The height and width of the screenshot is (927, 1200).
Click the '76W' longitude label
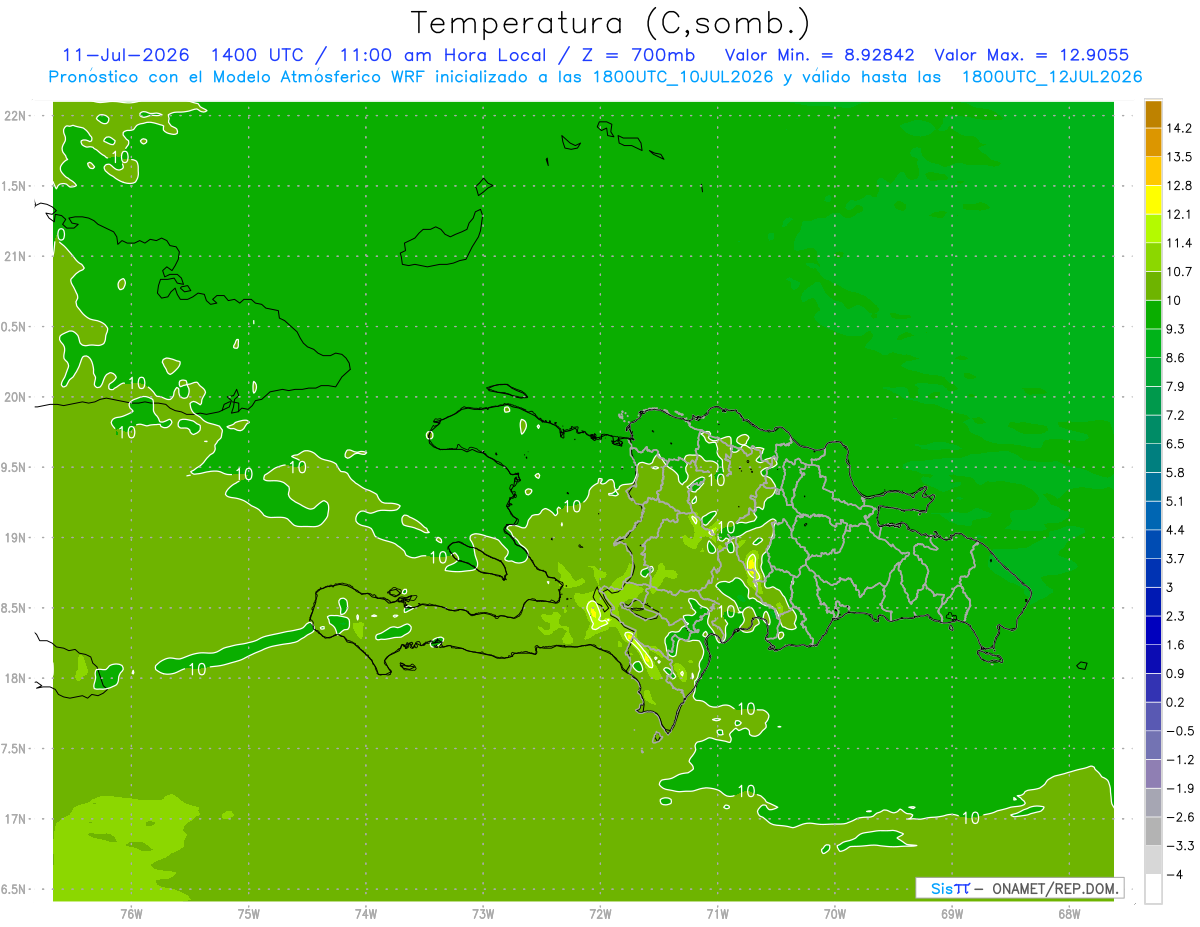coord(132,913)
